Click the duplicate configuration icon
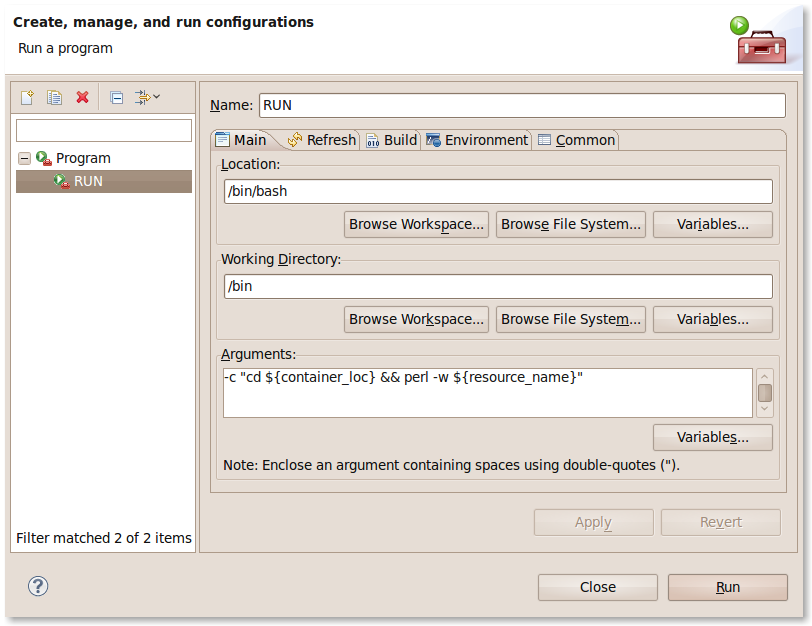 tap(55, 97)
